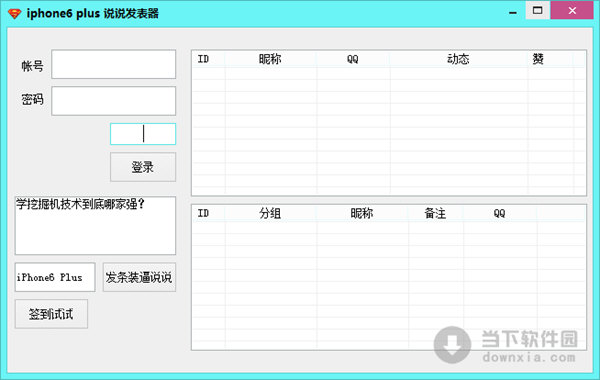The width and height of the screenshot is (600, 380).
Task: Click the 密码 password input field
Action: (114, 101)
